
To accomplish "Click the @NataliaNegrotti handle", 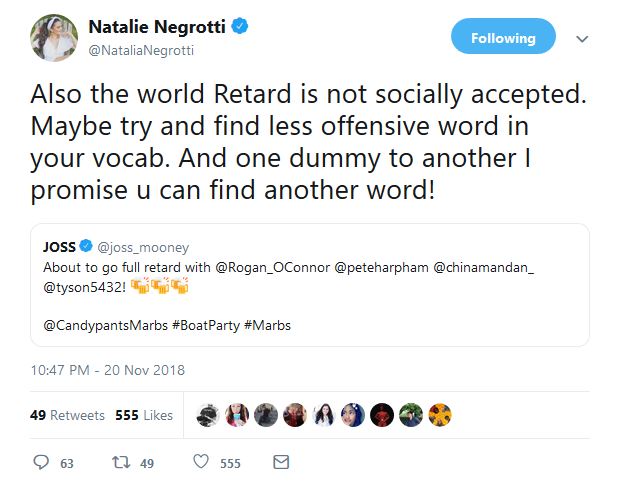I will 142,49.
